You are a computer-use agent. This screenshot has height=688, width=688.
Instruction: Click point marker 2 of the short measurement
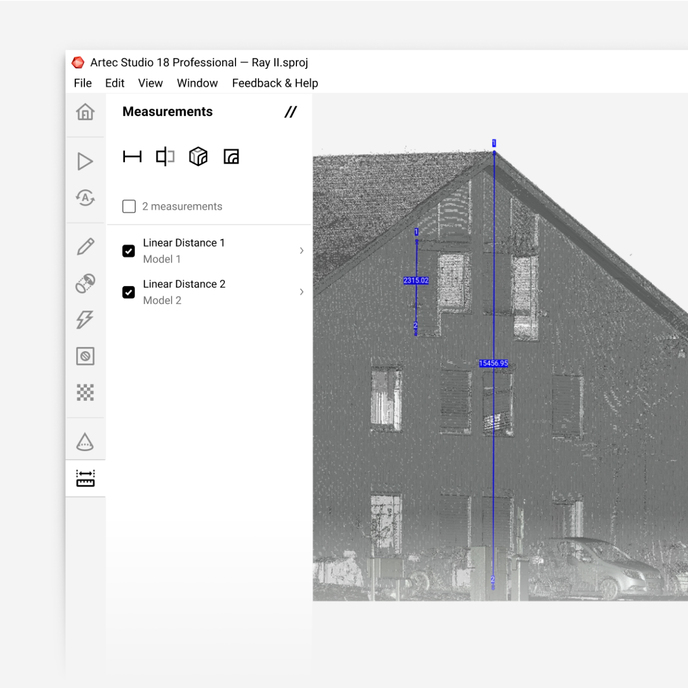pyautogui.click(x=416, y=326)
